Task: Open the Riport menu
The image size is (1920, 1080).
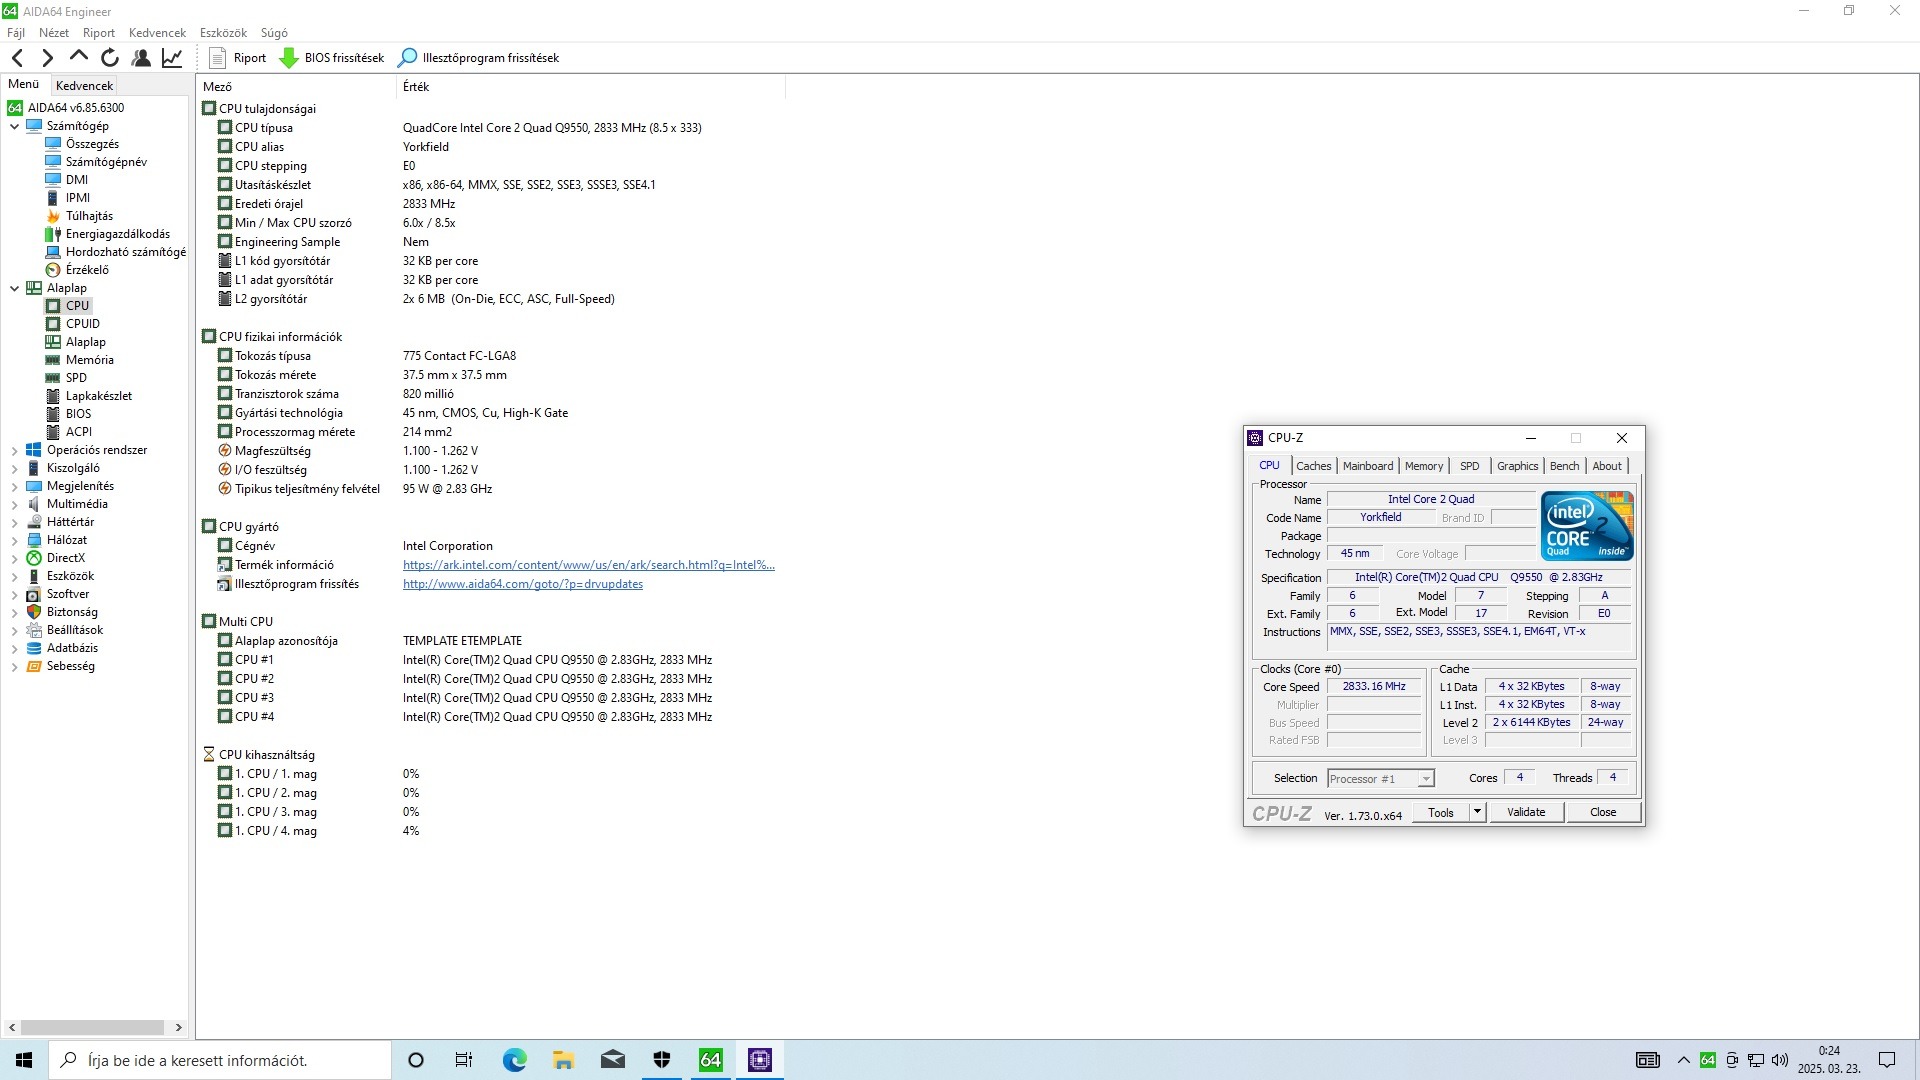Action: [x=99, y=33]
